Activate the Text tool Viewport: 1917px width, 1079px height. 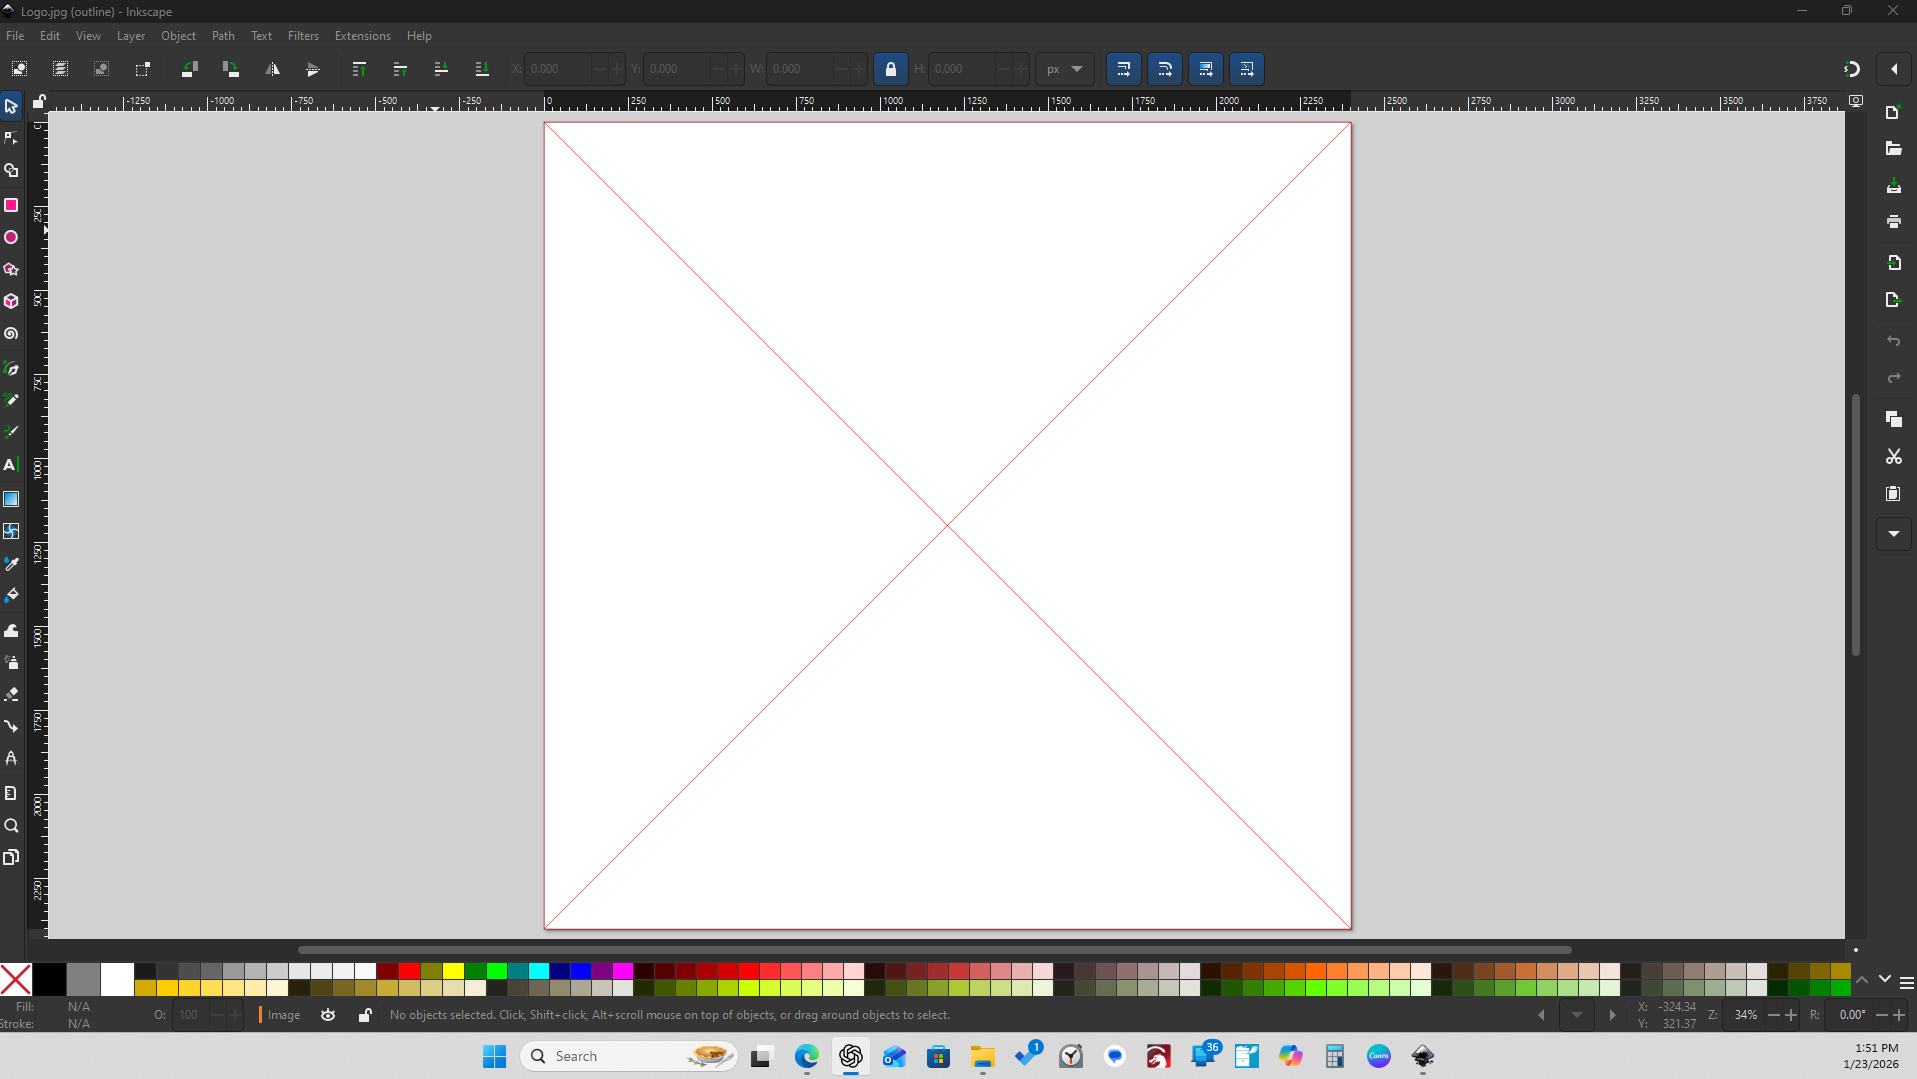11,465
